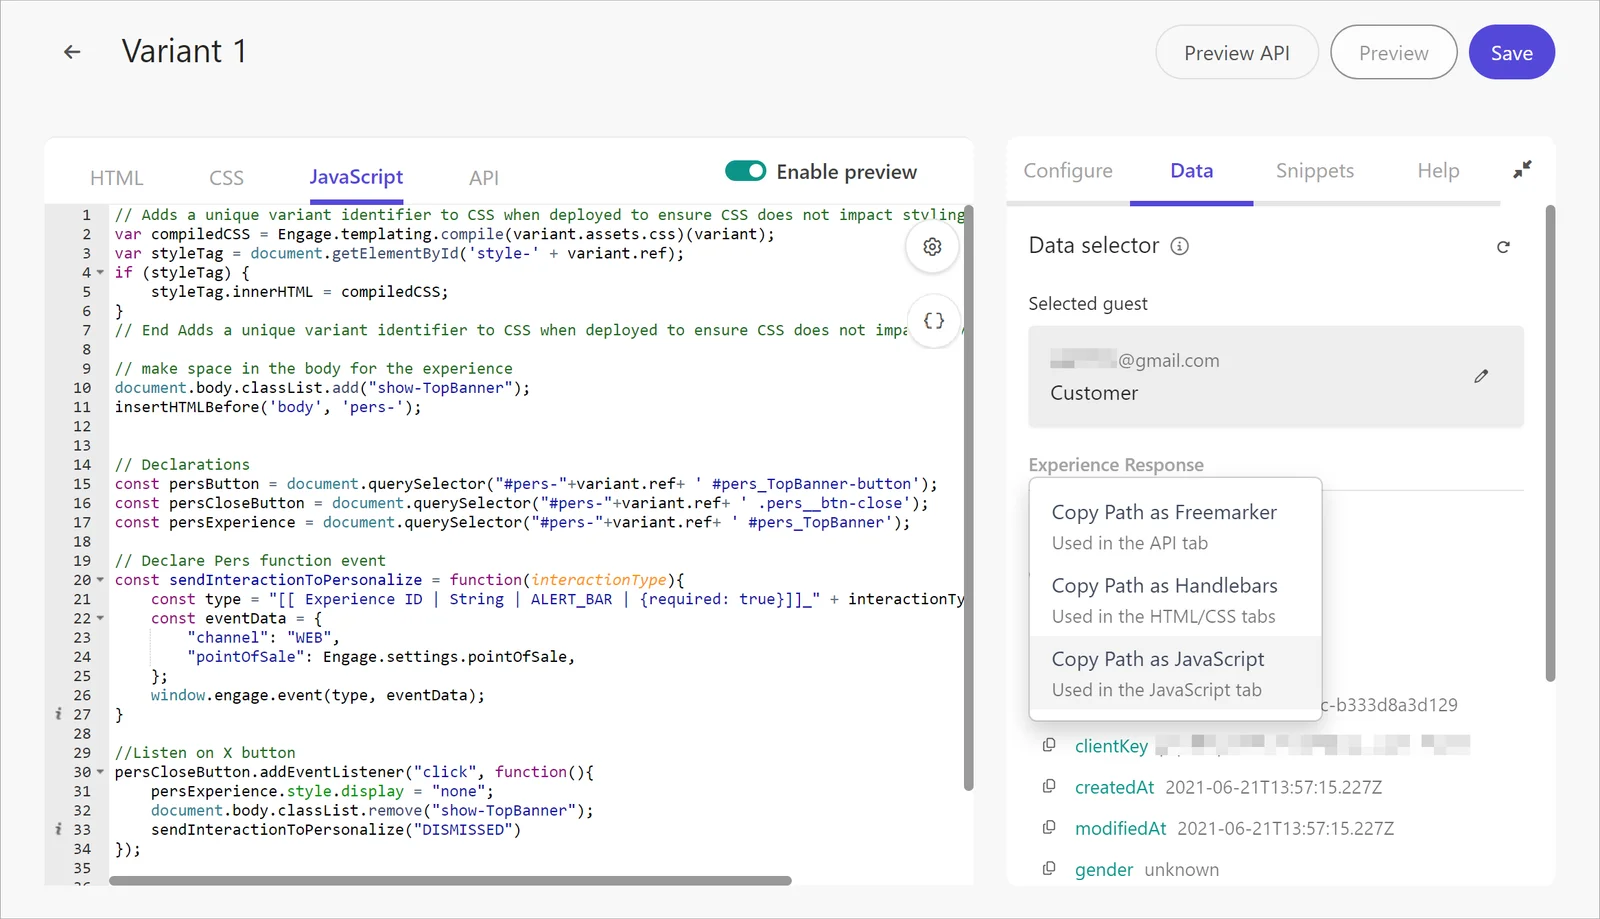Edit the selected guest pencil icon
Viewport: 1600px width, 919px height.
1481,376
